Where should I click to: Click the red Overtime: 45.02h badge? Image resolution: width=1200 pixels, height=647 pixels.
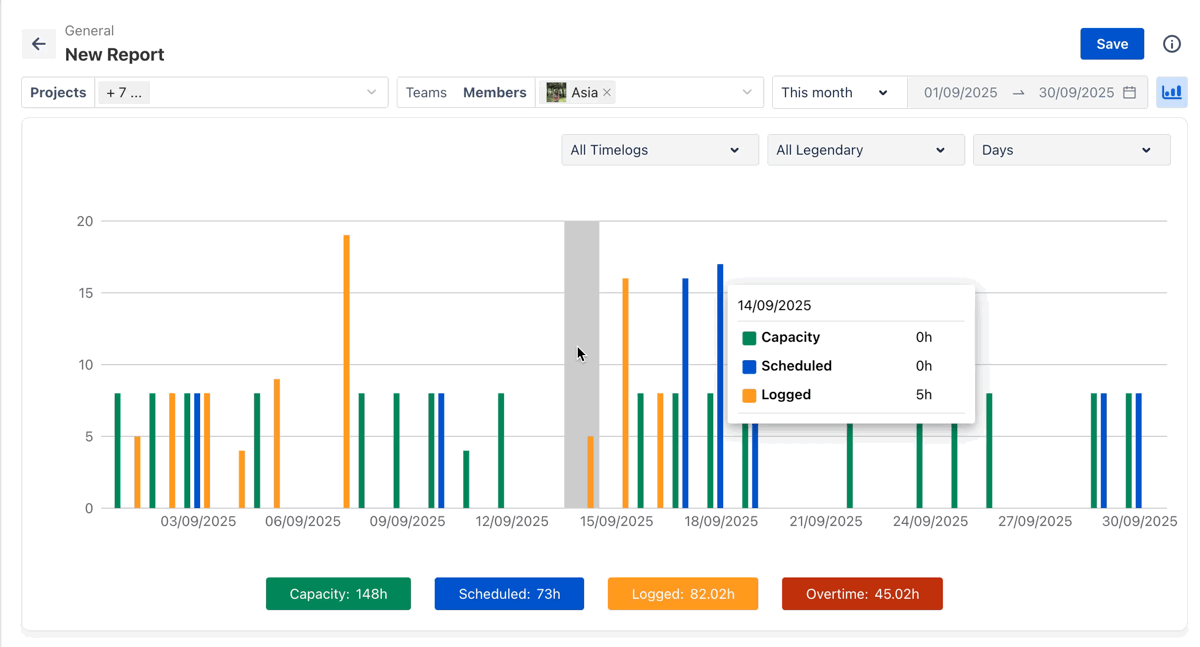tap(861, 594)
